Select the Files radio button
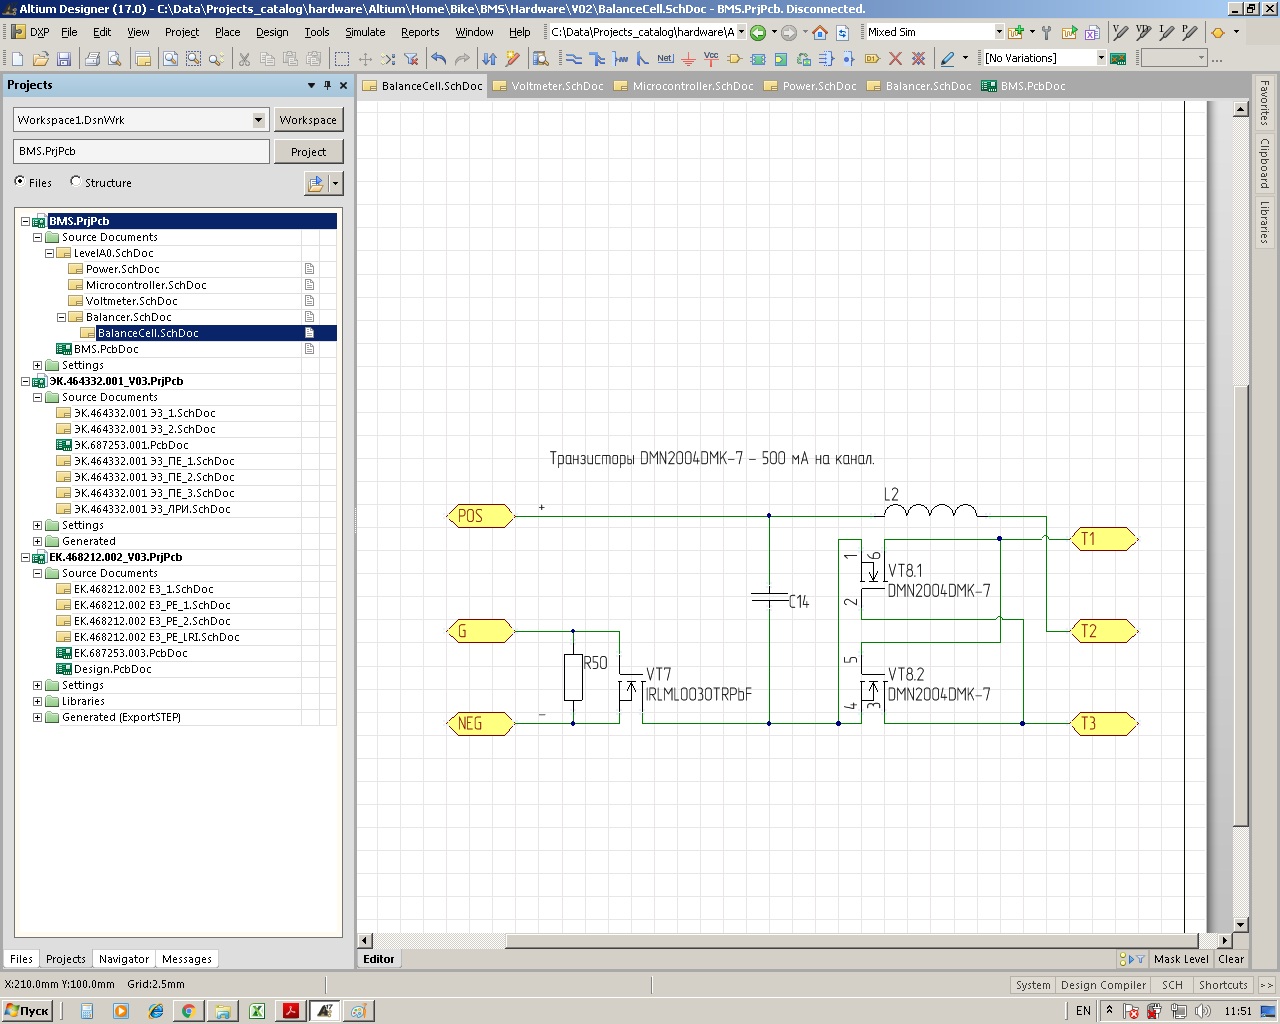1280x1024 pixels. click(20, 182)
